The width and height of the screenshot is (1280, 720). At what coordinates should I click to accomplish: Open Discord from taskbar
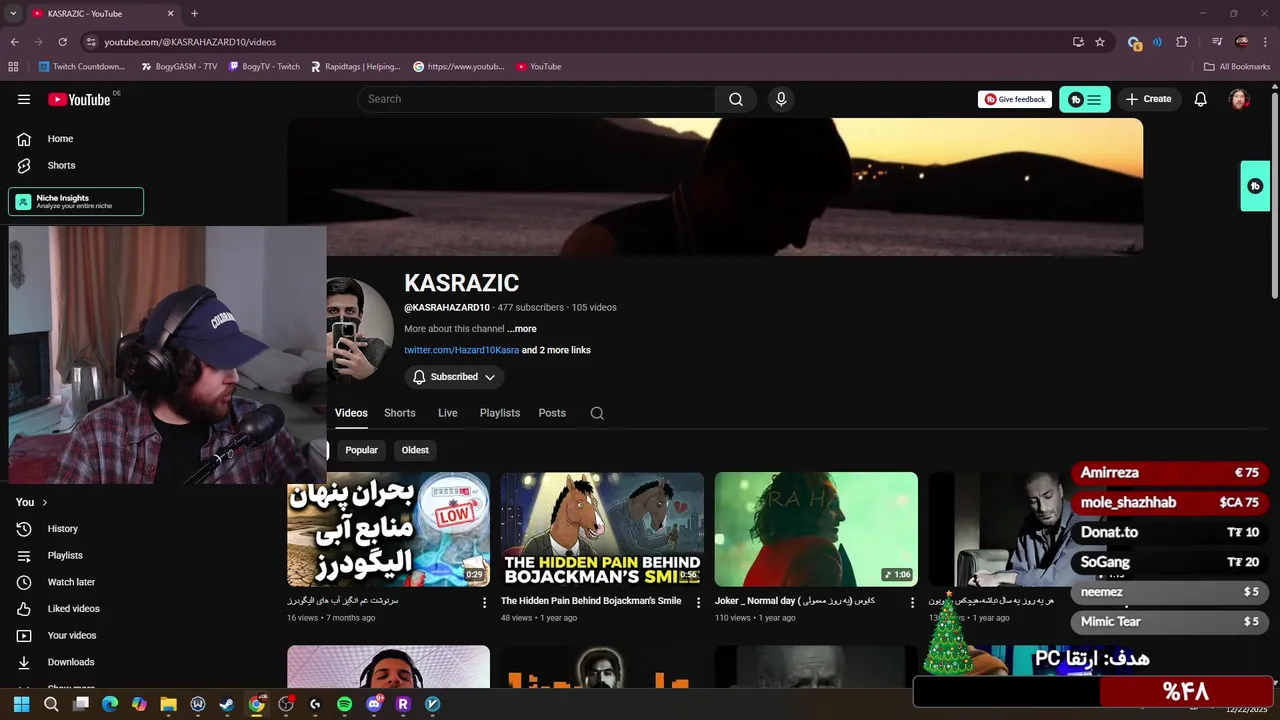374,704
